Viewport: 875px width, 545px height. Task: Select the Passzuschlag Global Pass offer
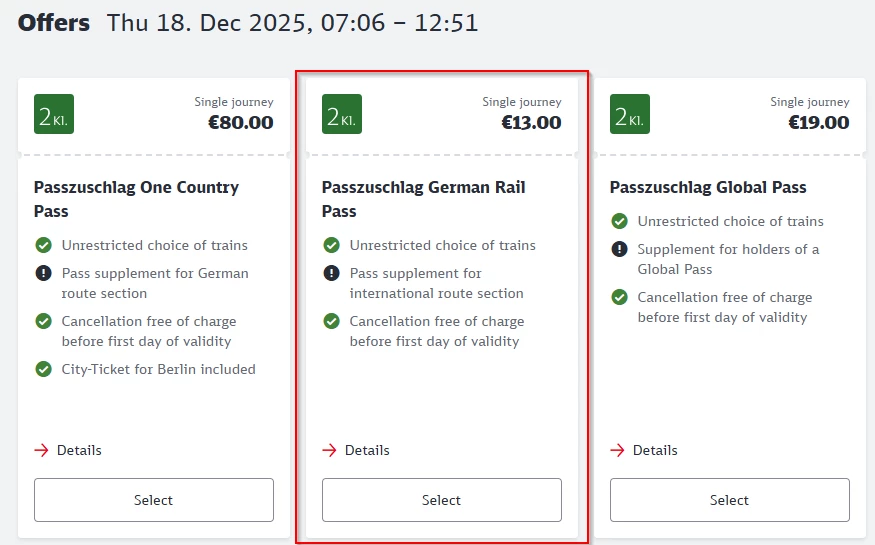point(729,500)
